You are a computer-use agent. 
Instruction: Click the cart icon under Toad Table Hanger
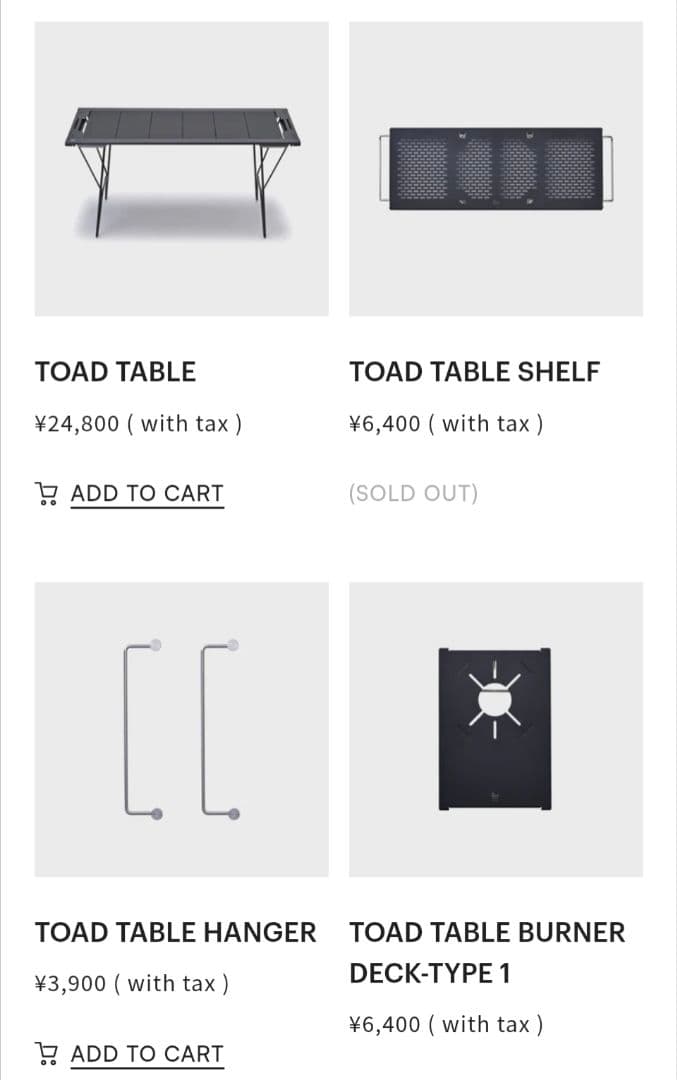tap(46, 1053)
